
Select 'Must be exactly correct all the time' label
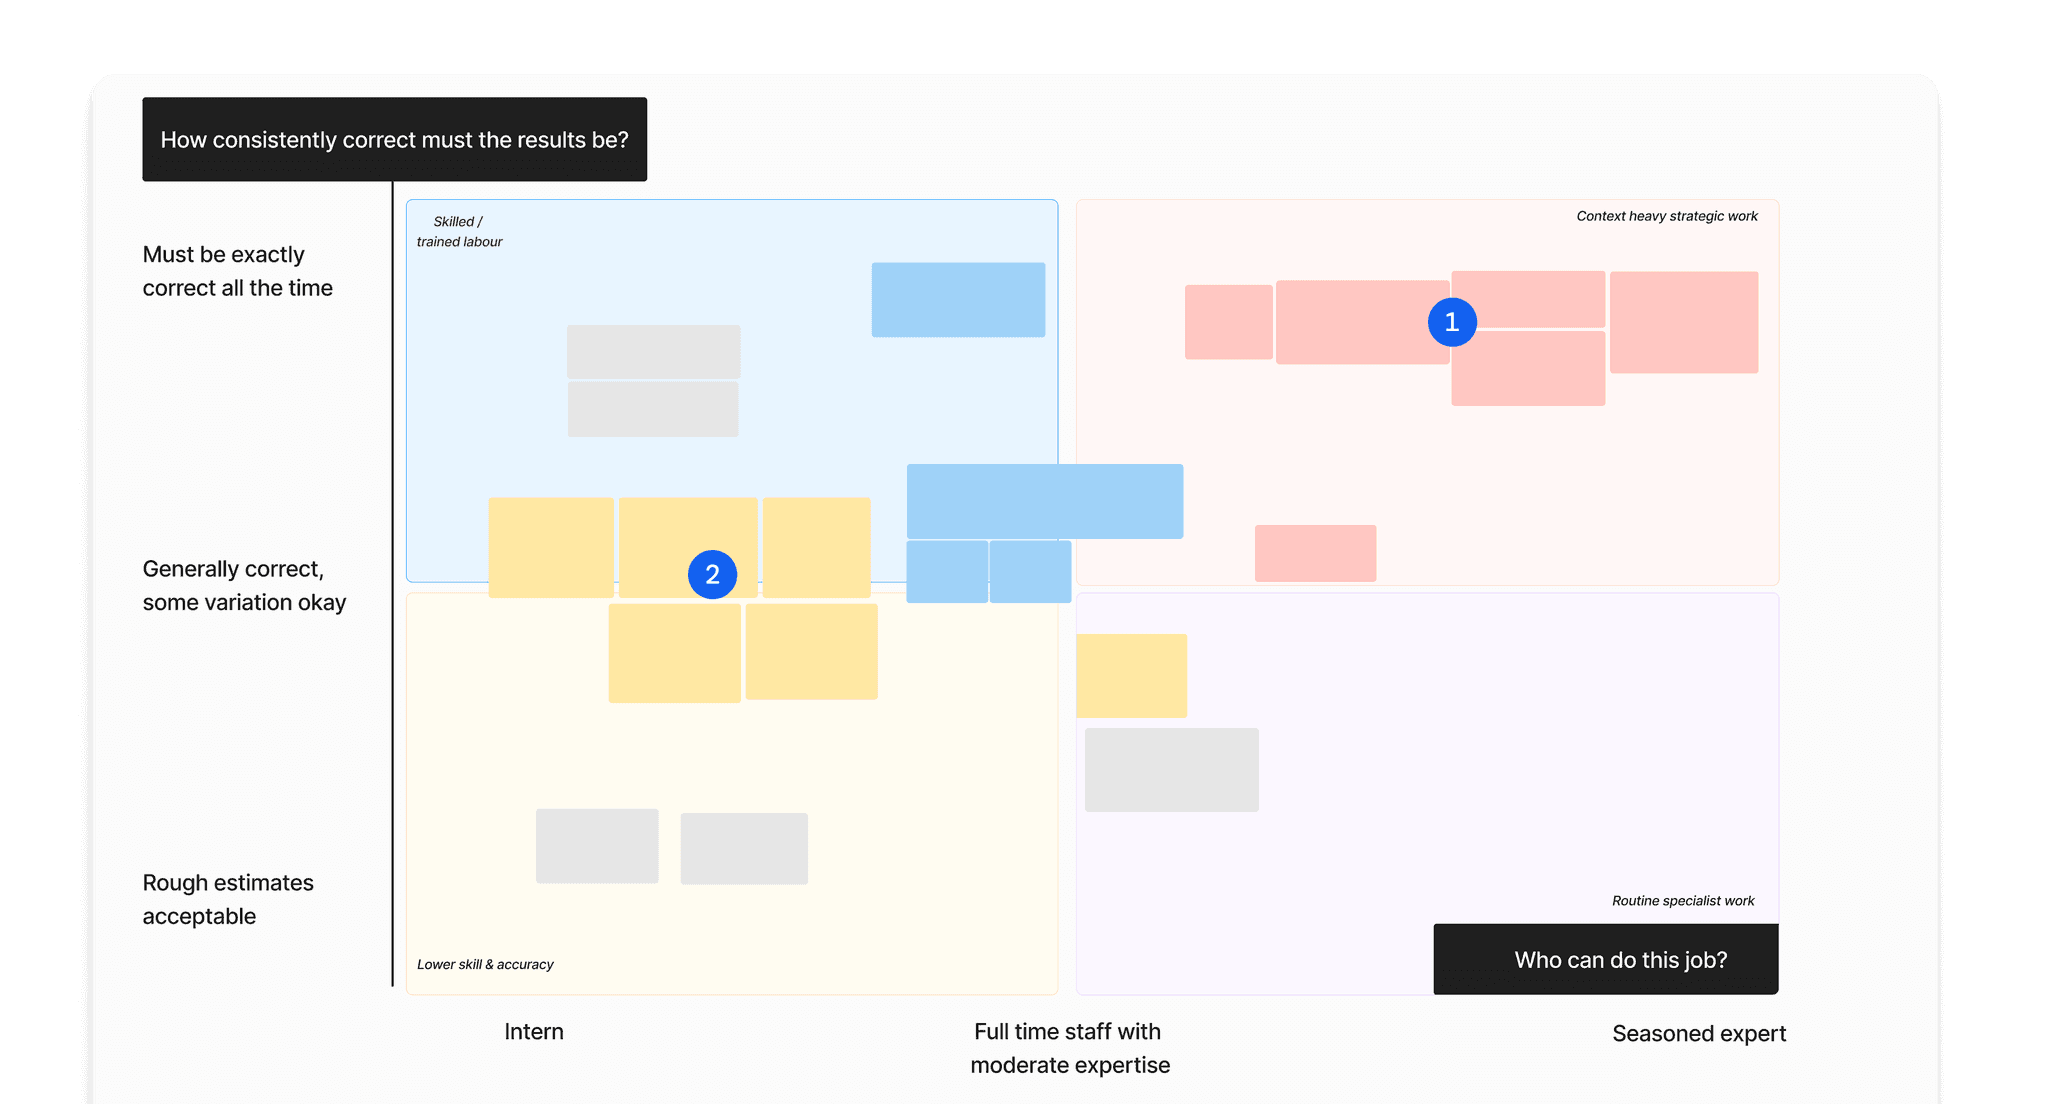[237, 271]
